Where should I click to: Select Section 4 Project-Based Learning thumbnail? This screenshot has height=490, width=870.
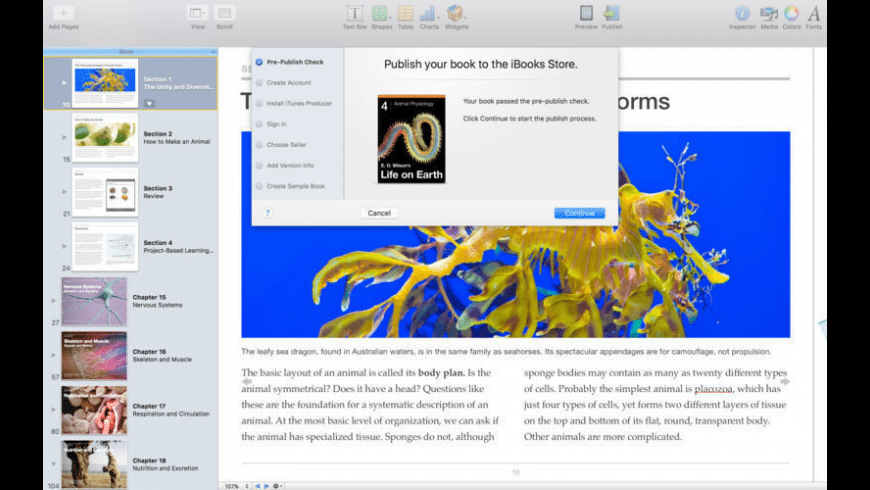click(105, 246)
